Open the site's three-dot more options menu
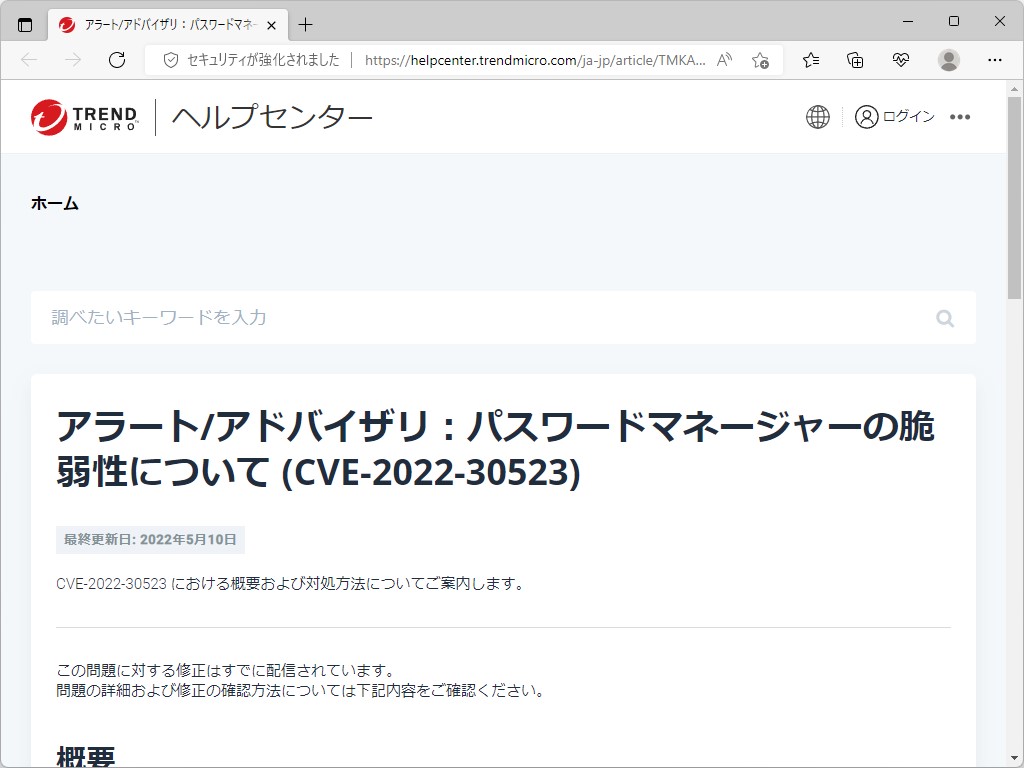 960,117
